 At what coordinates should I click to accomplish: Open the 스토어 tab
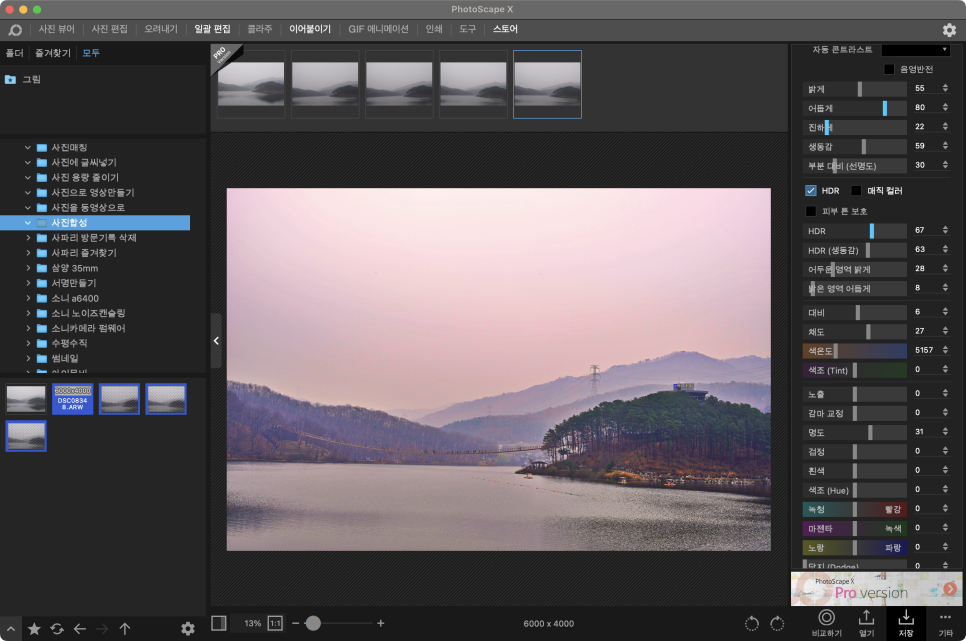click(x=505, y=30)
